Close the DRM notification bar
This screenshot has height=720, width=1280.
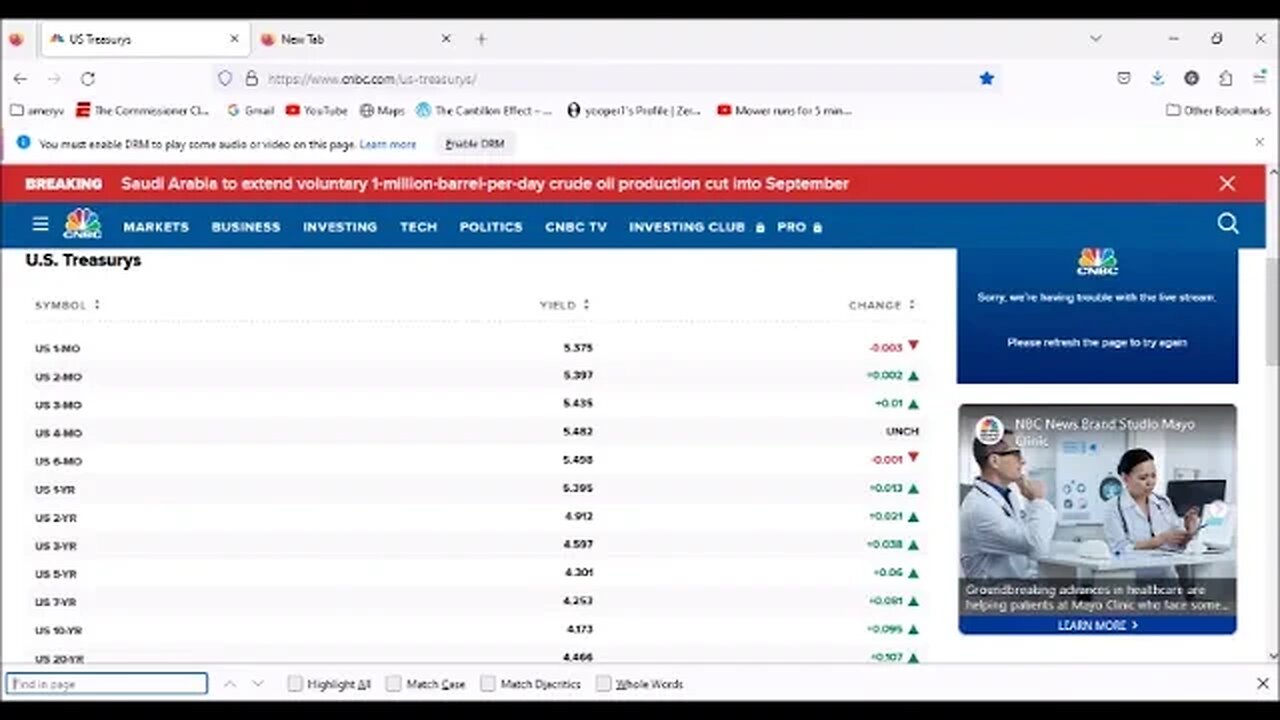pyautogui.click(x=1259, y=143)
